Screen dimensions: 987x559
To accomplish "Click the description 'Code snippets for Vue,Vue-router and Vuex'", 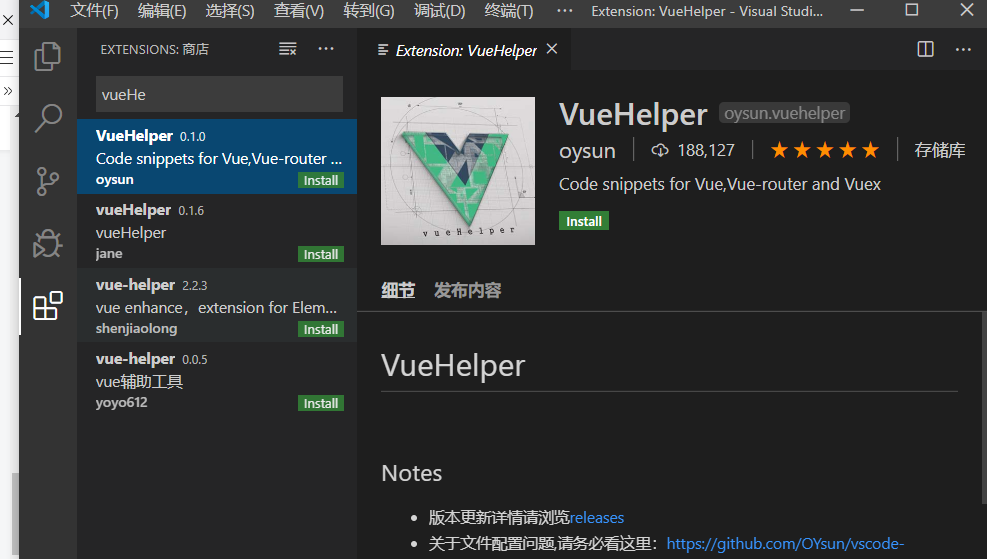I will [x=719, y=184].
